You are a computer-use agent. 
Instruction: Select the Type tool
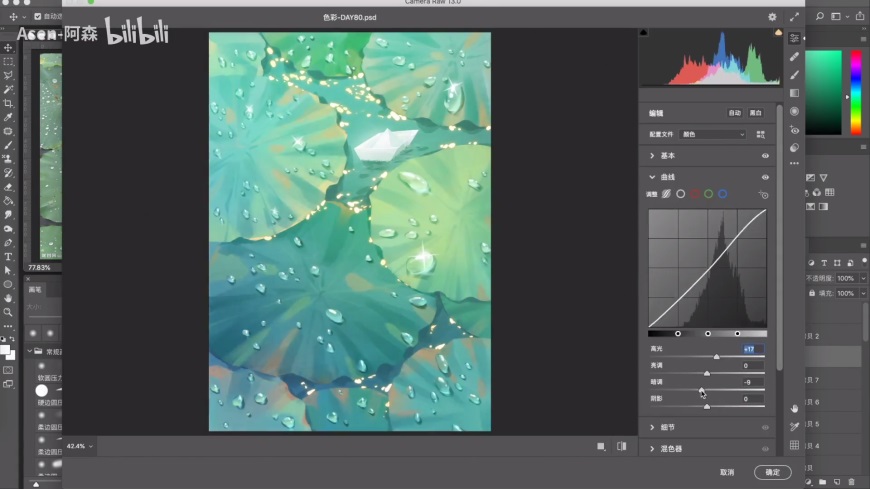coord(8,256)
